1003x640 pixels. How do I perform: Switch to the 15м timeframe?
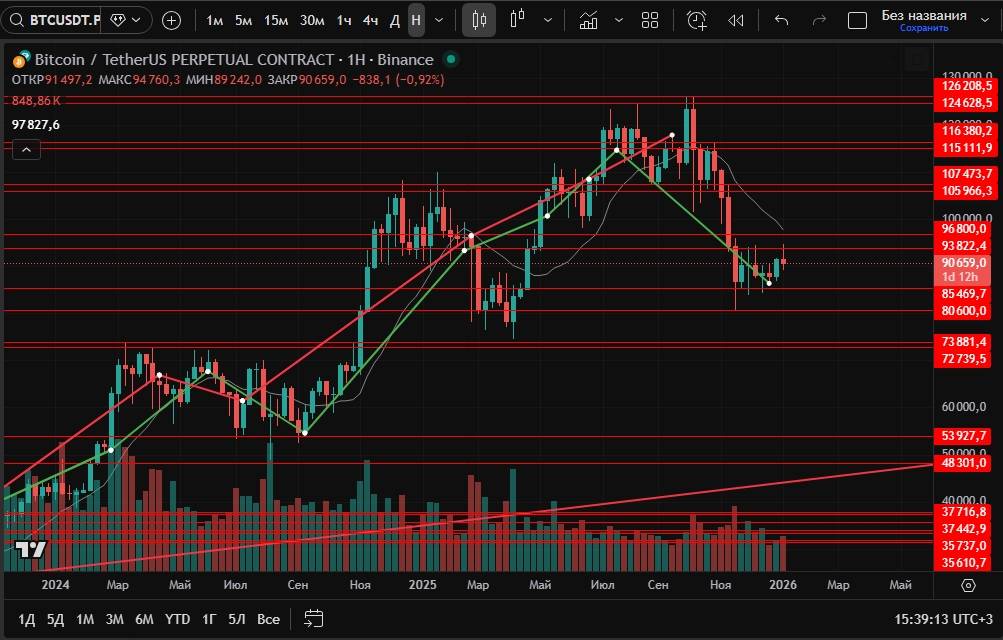pos(276,20)
